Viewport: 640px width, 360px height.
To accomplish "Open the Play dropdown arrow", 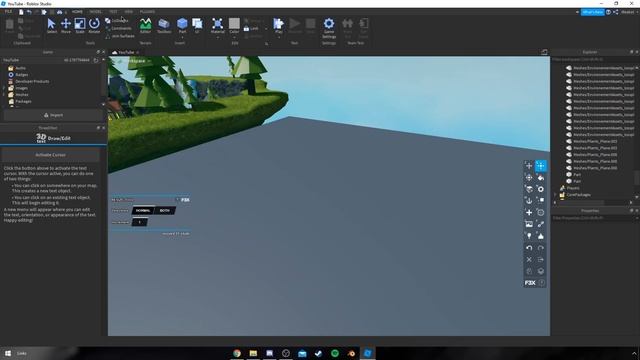I will pos(278,37).
